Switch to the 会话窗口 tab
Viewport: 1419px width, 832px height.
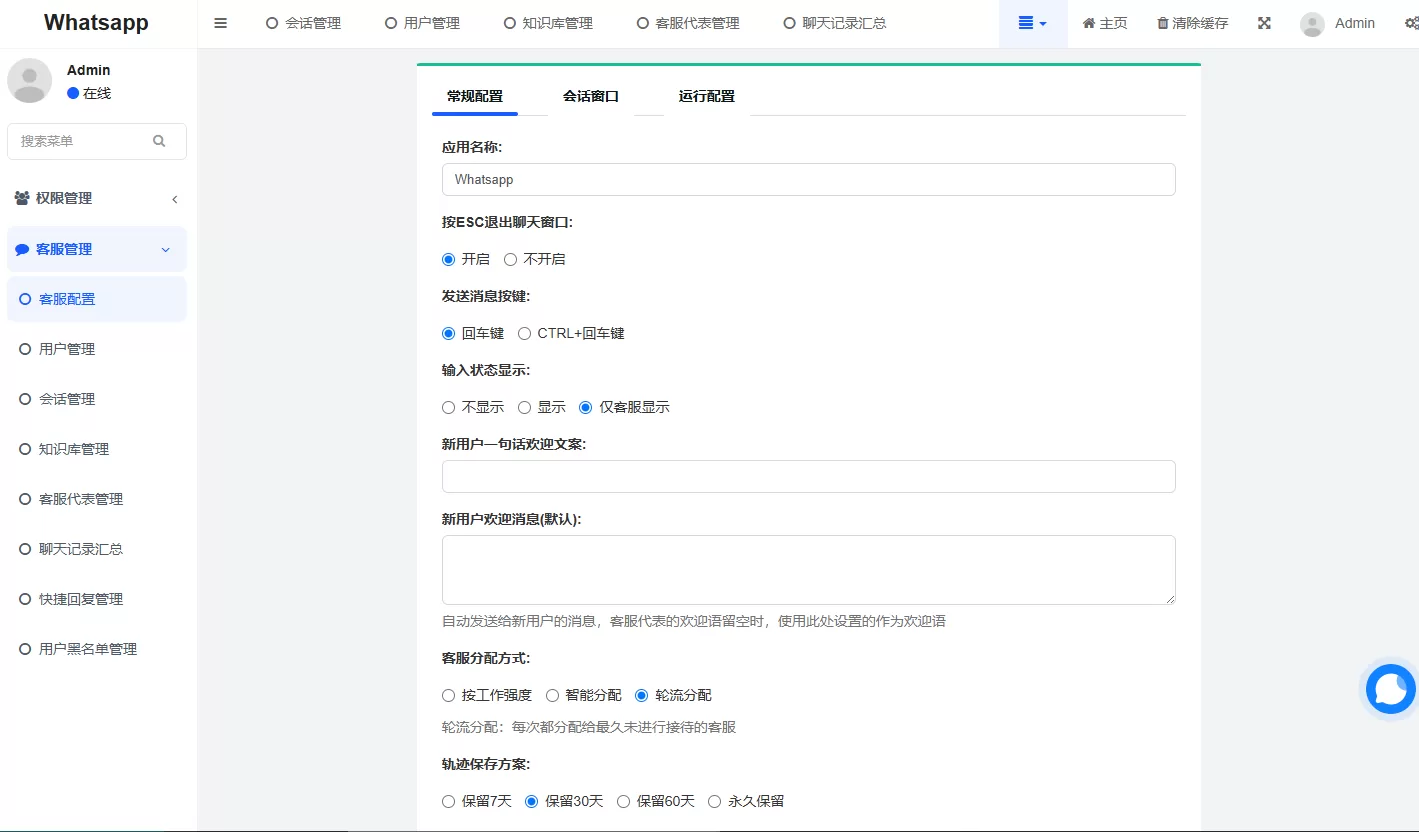[591, 96]
